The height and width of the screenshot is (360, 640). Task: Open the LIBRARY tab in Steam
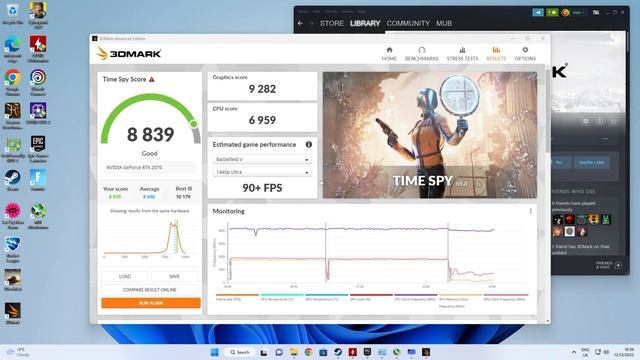(x=365, y=23)
